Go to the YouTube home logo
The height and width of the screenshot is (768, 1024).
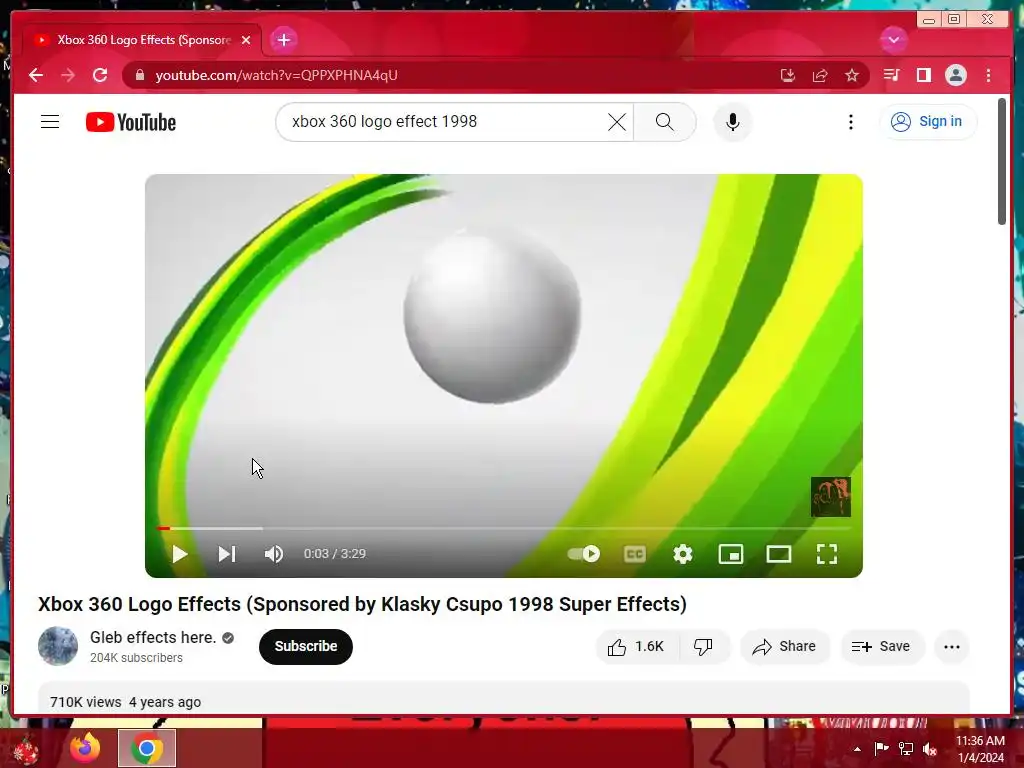pyautogui.click(x=131, y=122)
